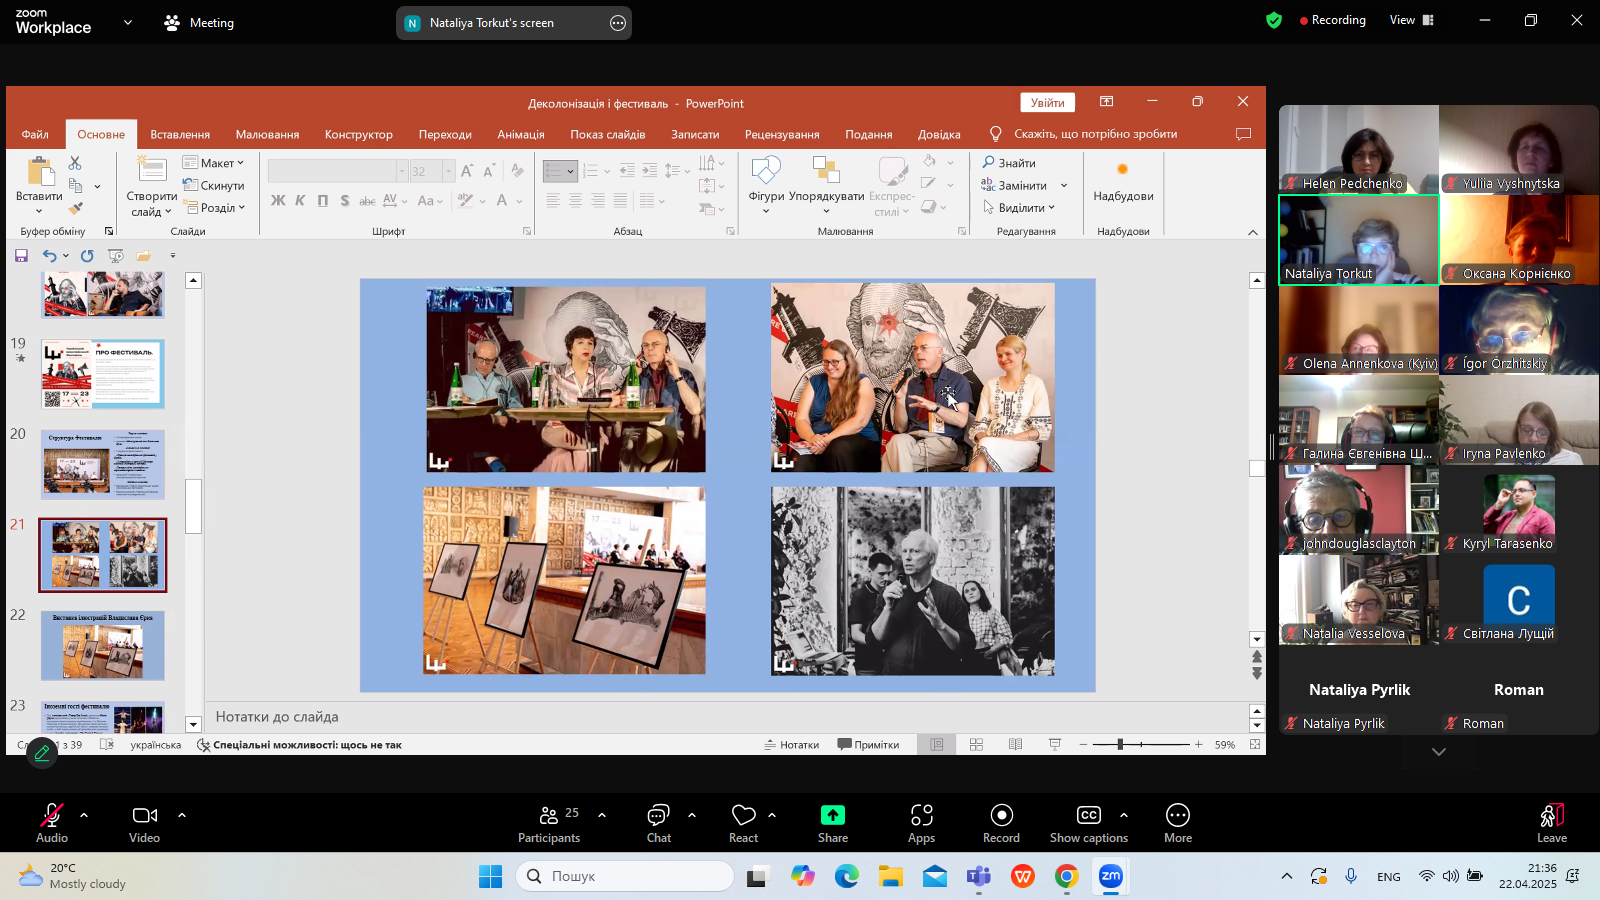
Task: Open the Zoom Chat panel
Action: [x=658, y=816]
